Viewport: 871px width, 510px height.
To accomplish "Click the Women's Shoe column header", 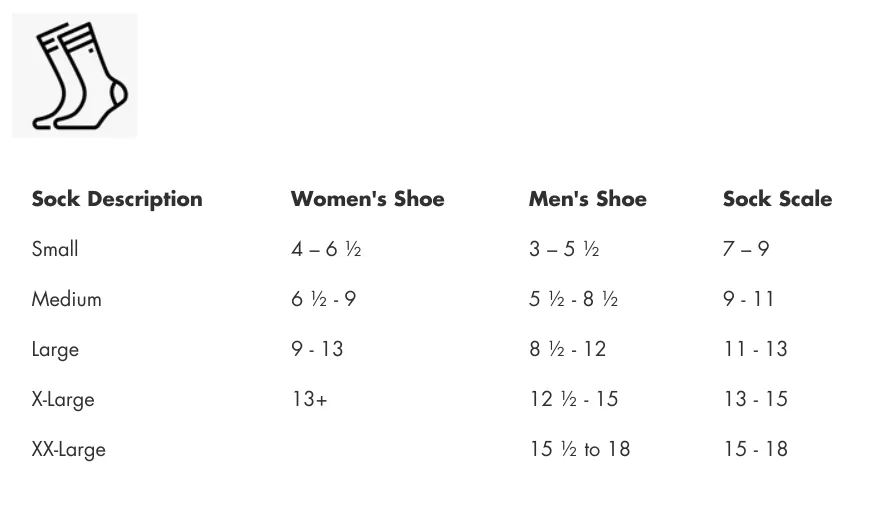I will click(367, 198).
